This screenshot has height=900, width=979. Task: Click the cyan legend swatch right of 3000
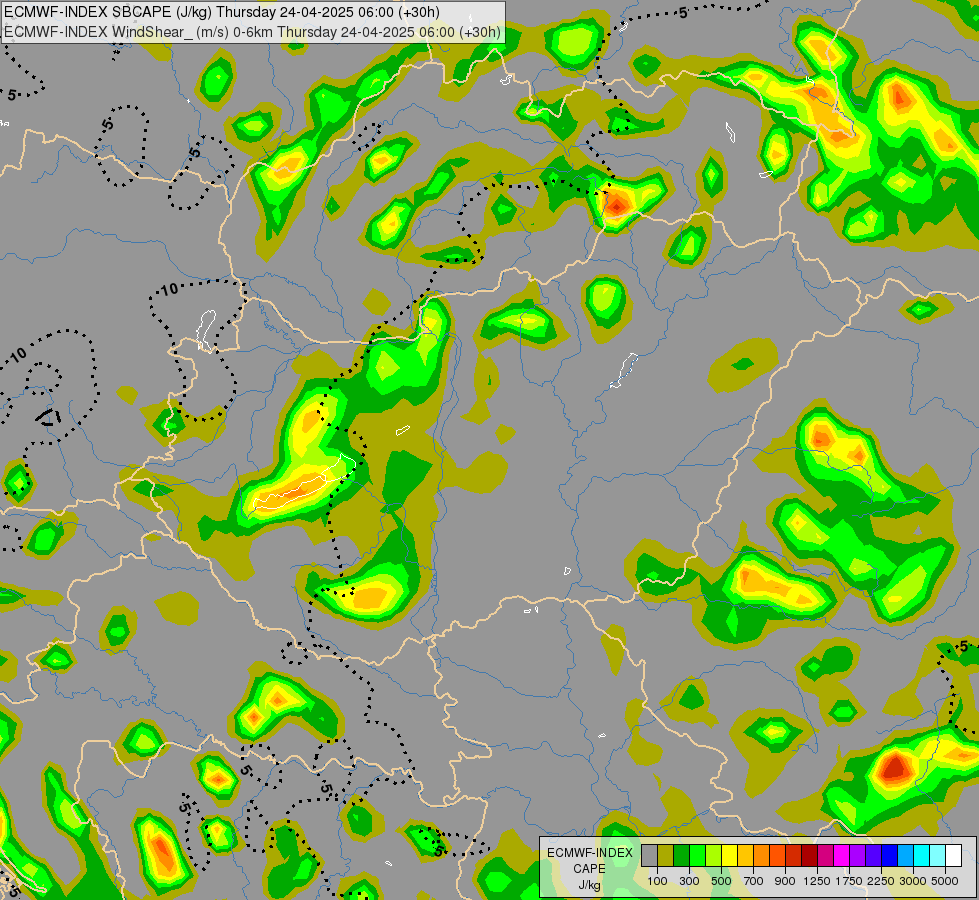(922, 855)
